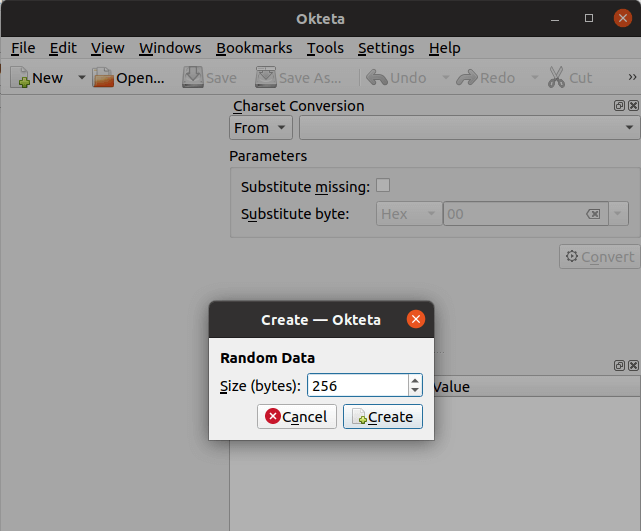Click the Value column header
This screenshot has height=531, width=641.
point(537,386)
